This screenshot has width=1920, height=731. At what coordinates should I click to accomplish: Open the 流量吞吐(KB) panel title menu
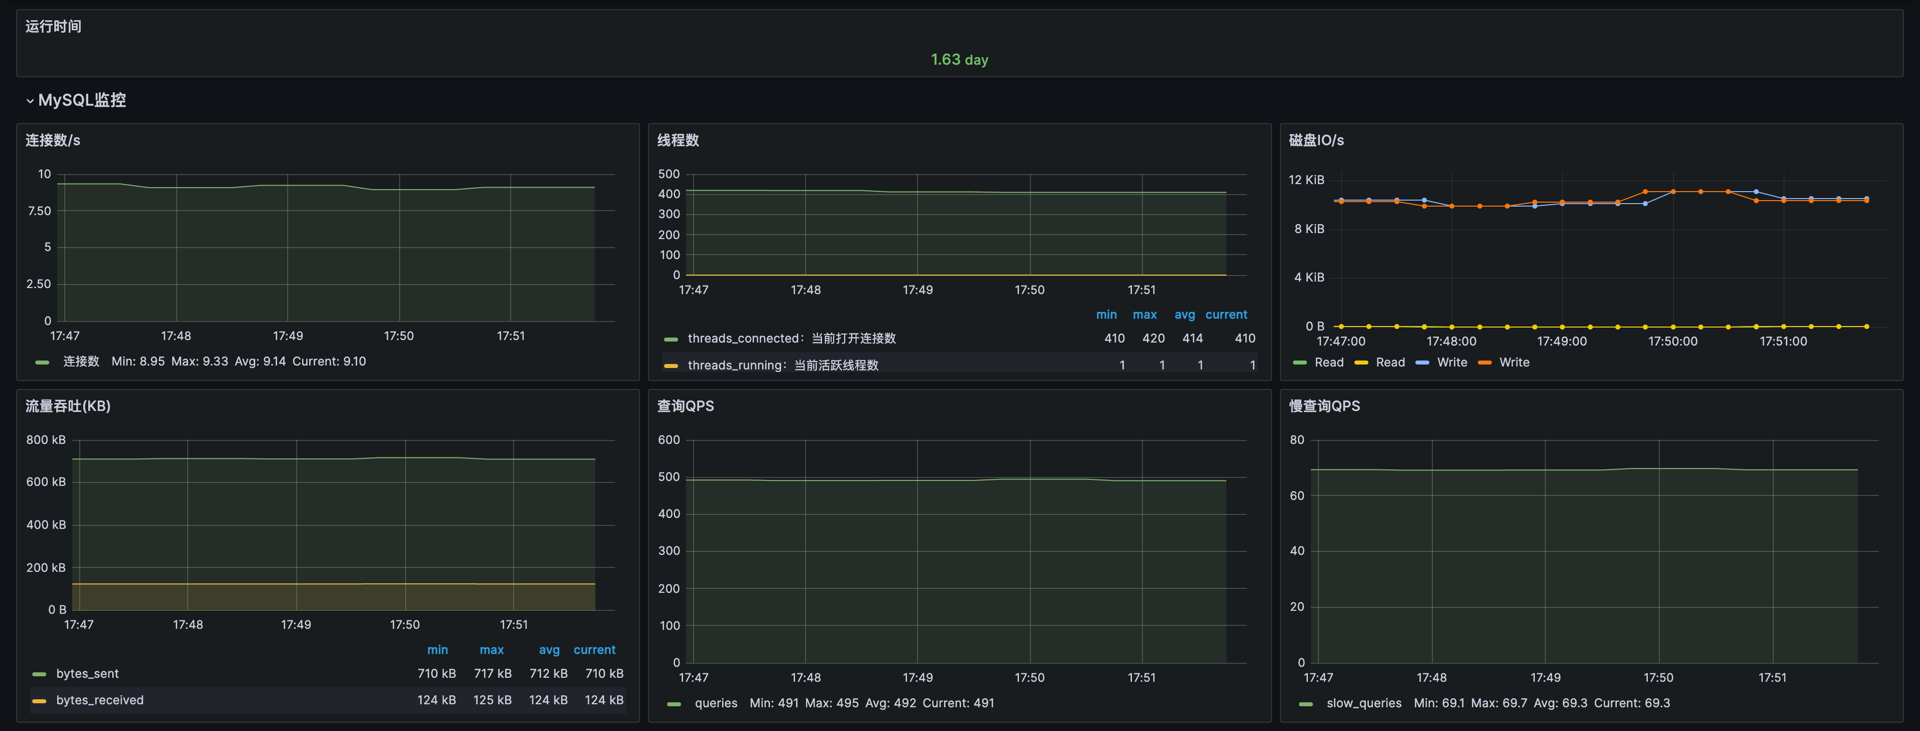68,406
